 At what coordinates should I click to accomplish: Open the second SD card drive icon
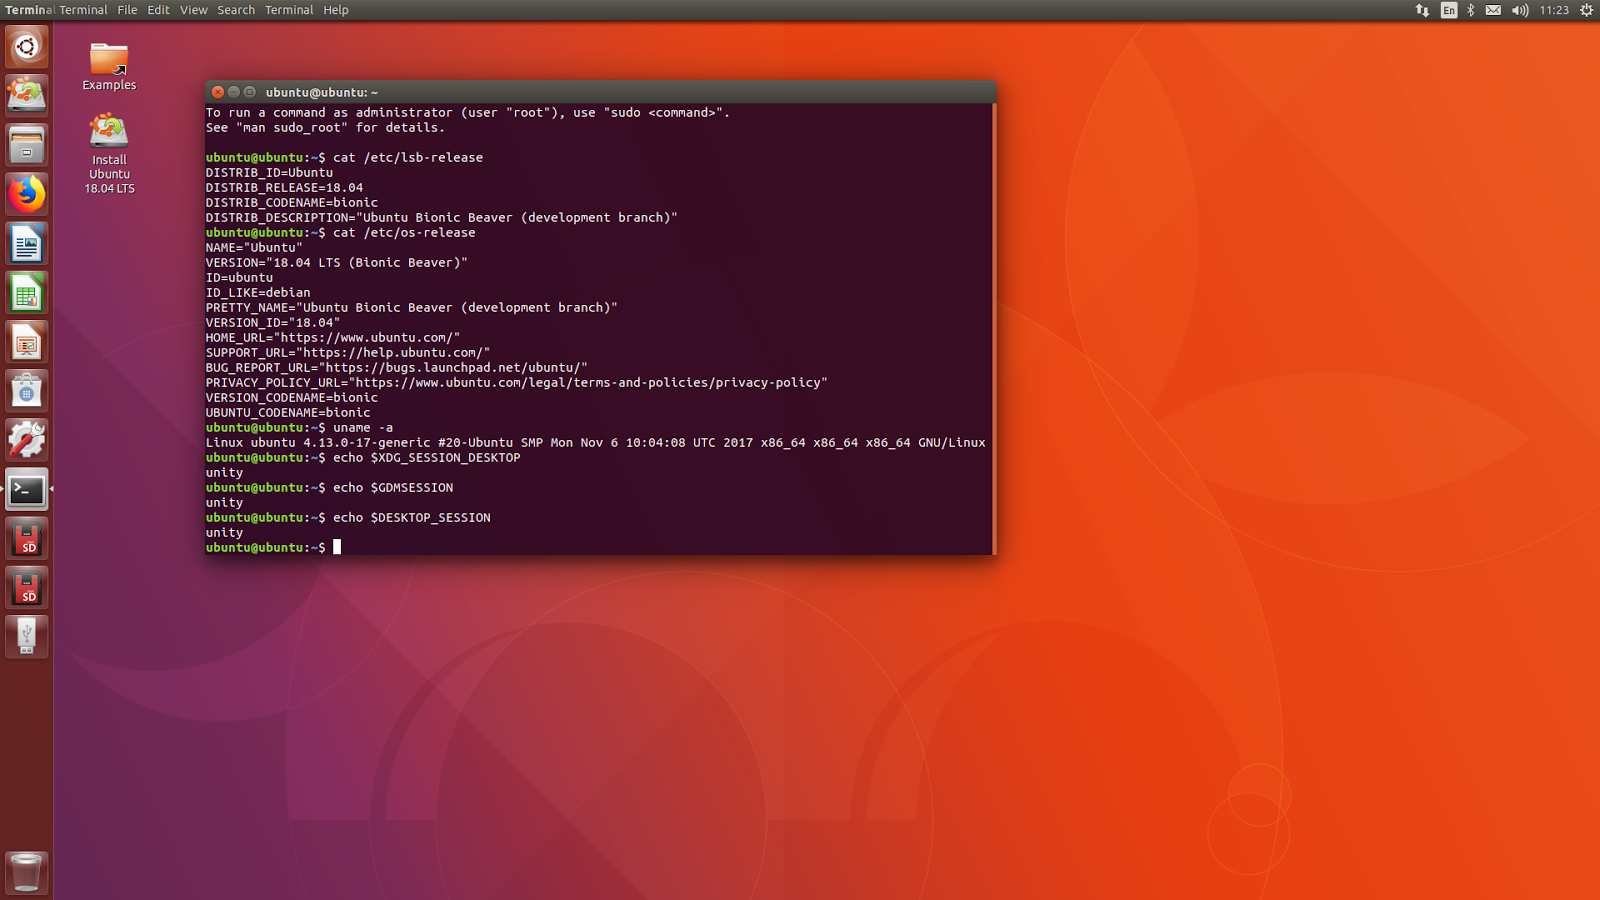point(27,587)
